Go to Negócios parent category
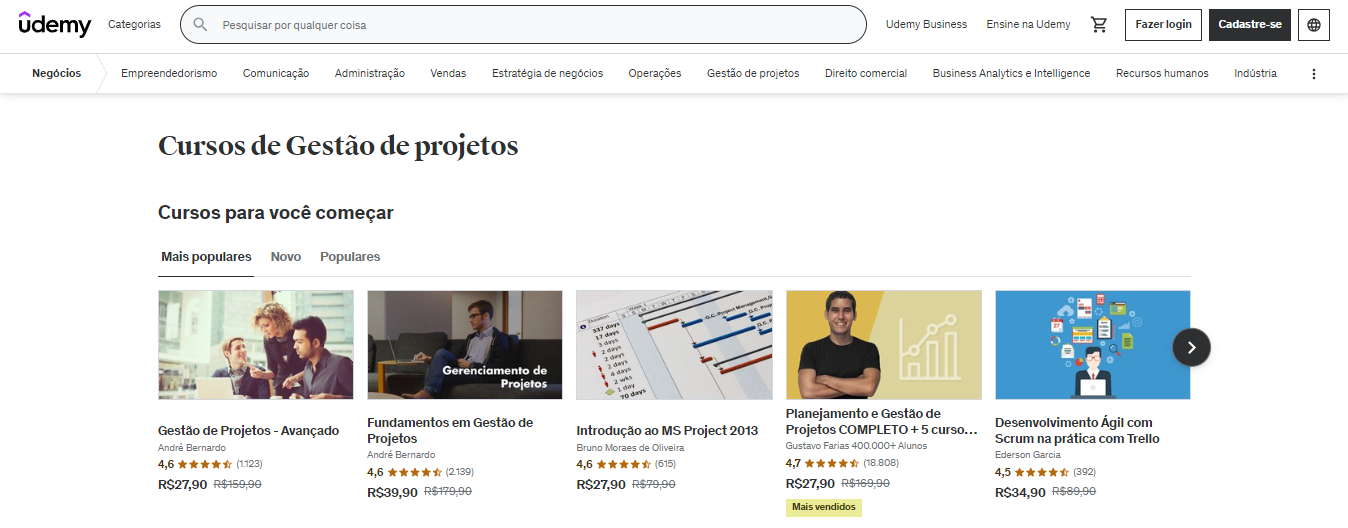This screenshot has width=1348, height=528. (57, 73)
